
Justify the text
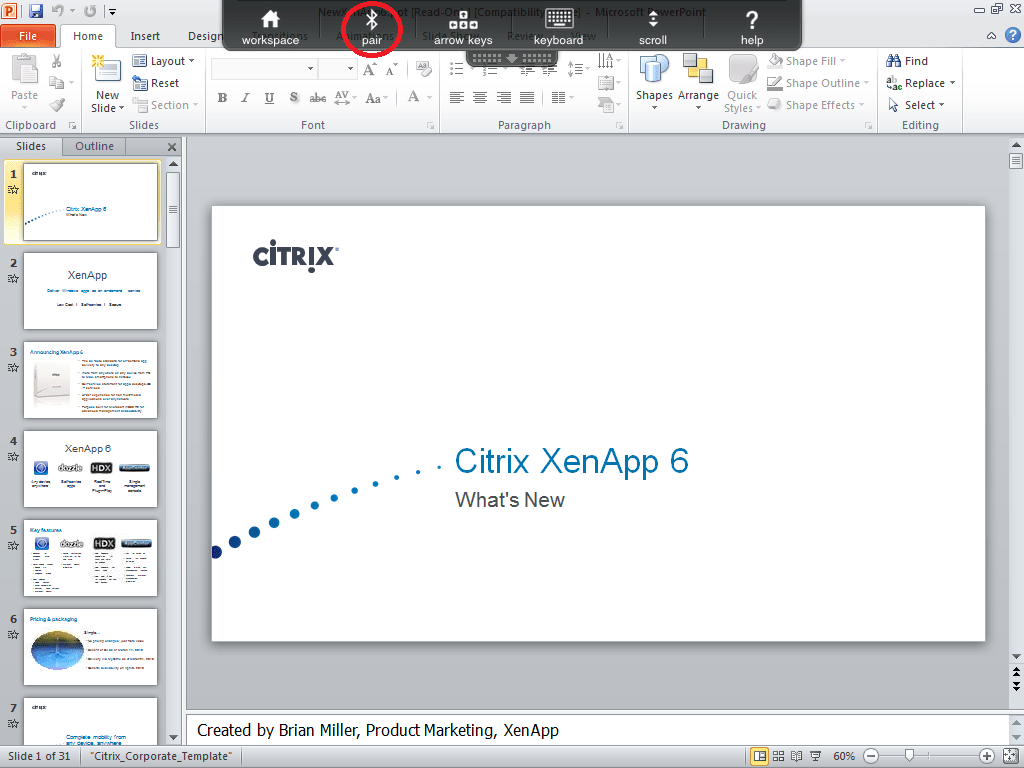(x=527, y=98)
